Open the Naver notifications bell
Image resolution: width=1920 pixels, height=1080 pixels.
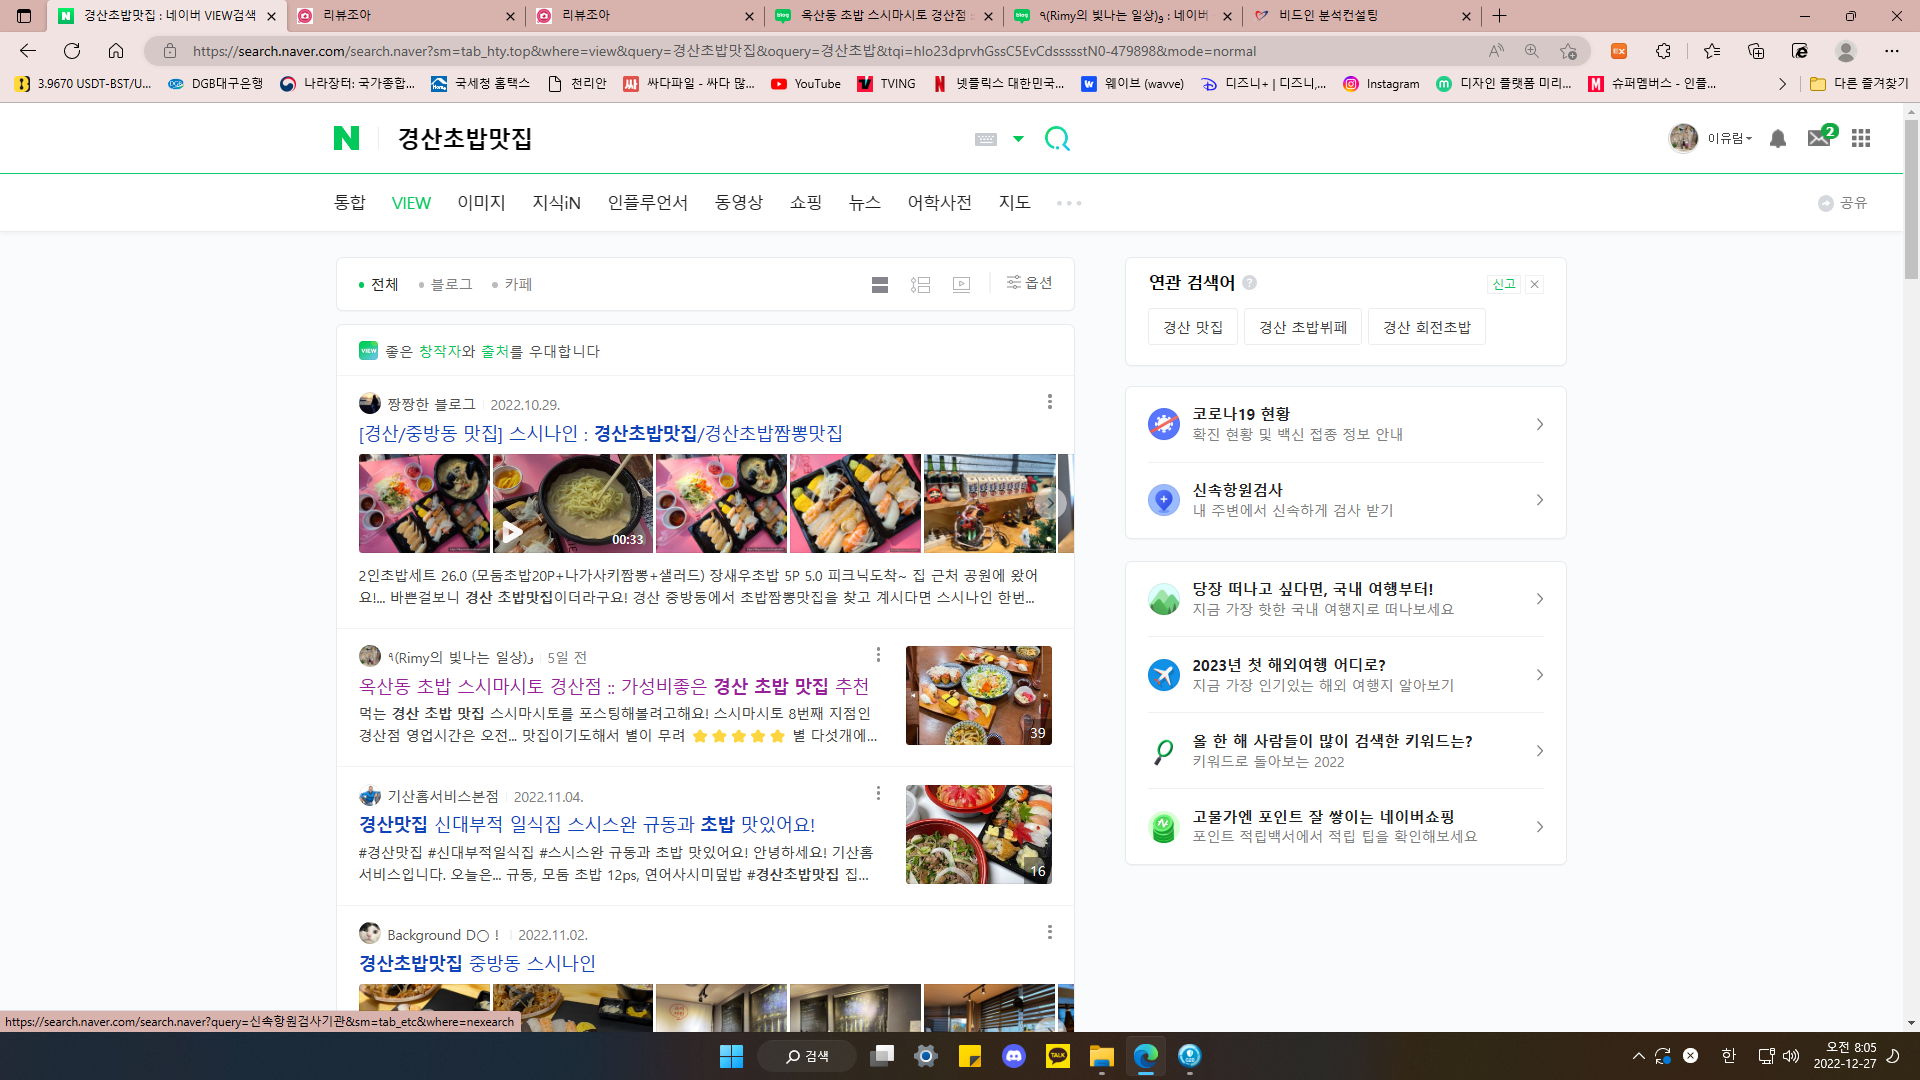[1778, 139]
